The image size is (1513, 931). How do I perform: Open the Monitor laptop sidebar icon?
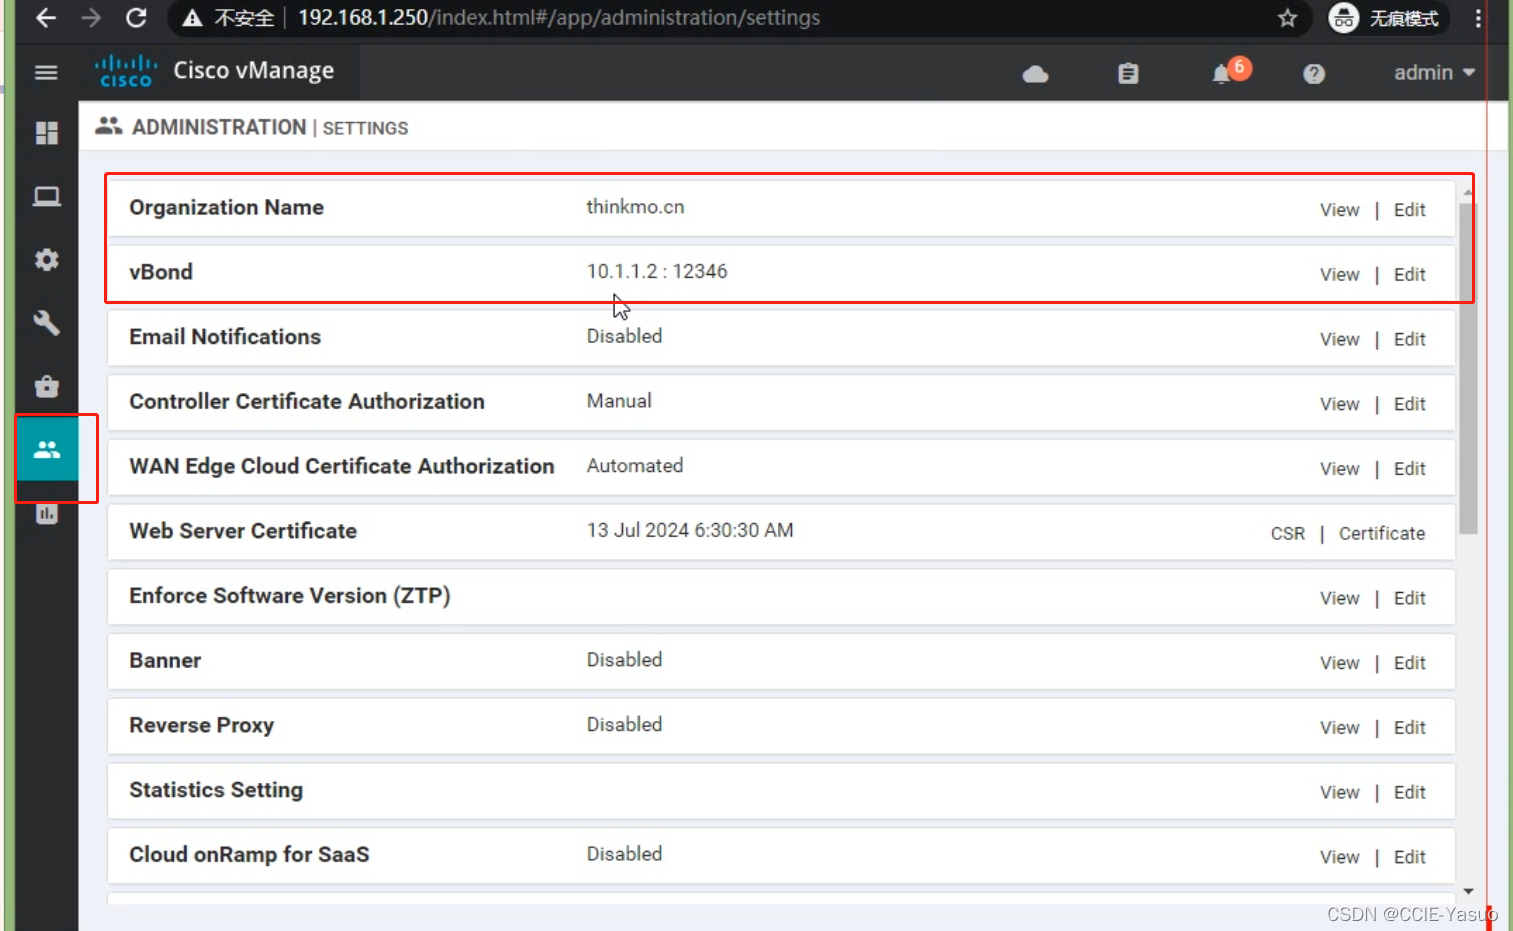pyautogui.click(x=46, y=196)
